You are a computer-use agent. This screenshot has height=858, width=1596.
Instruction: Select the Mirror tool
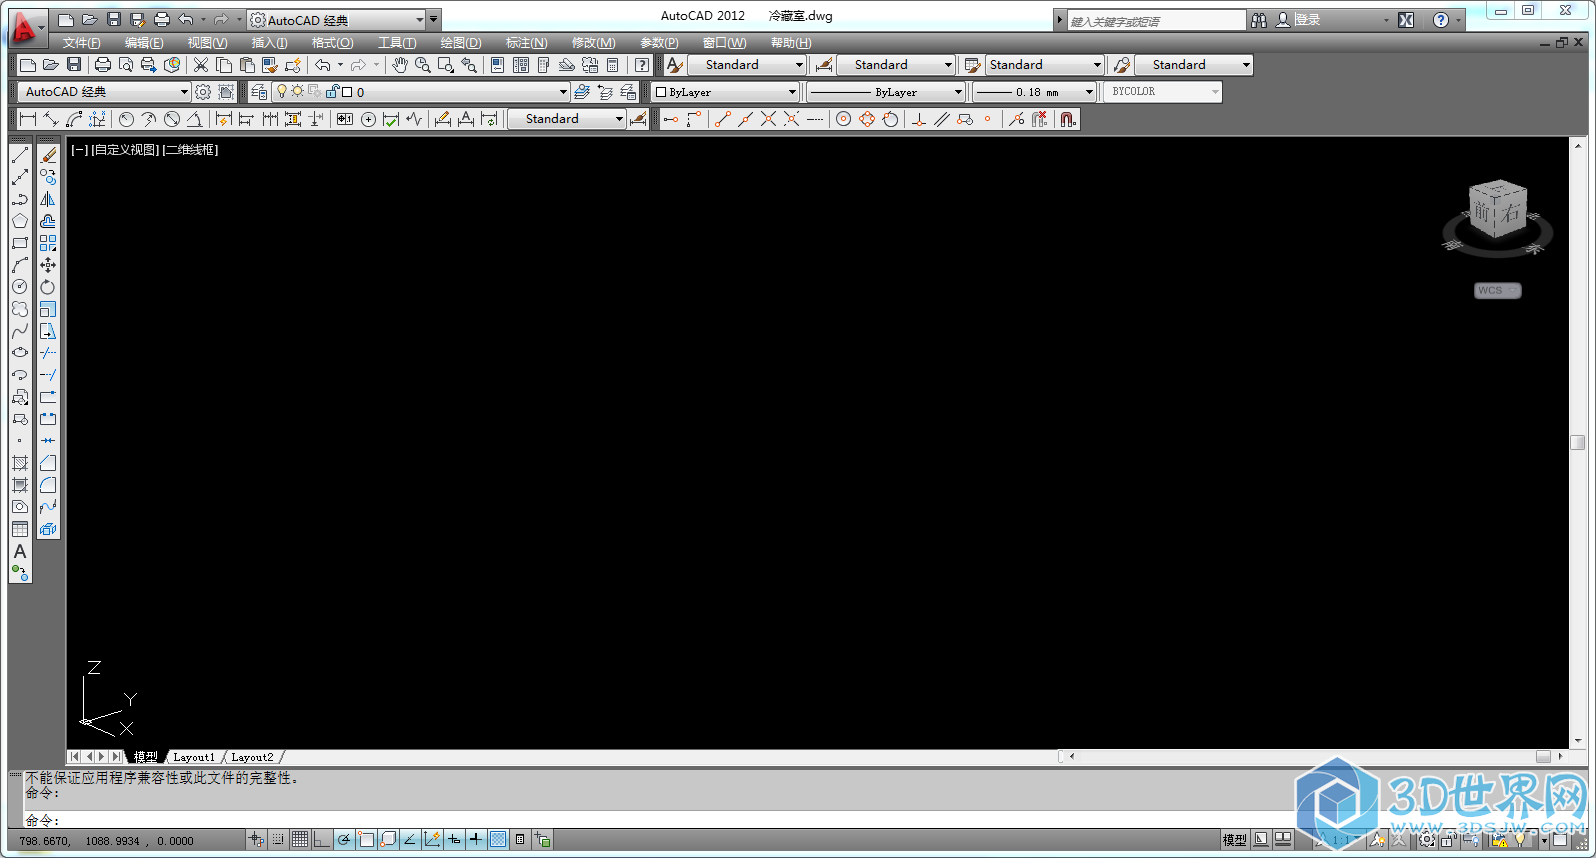tap(48, 199)
